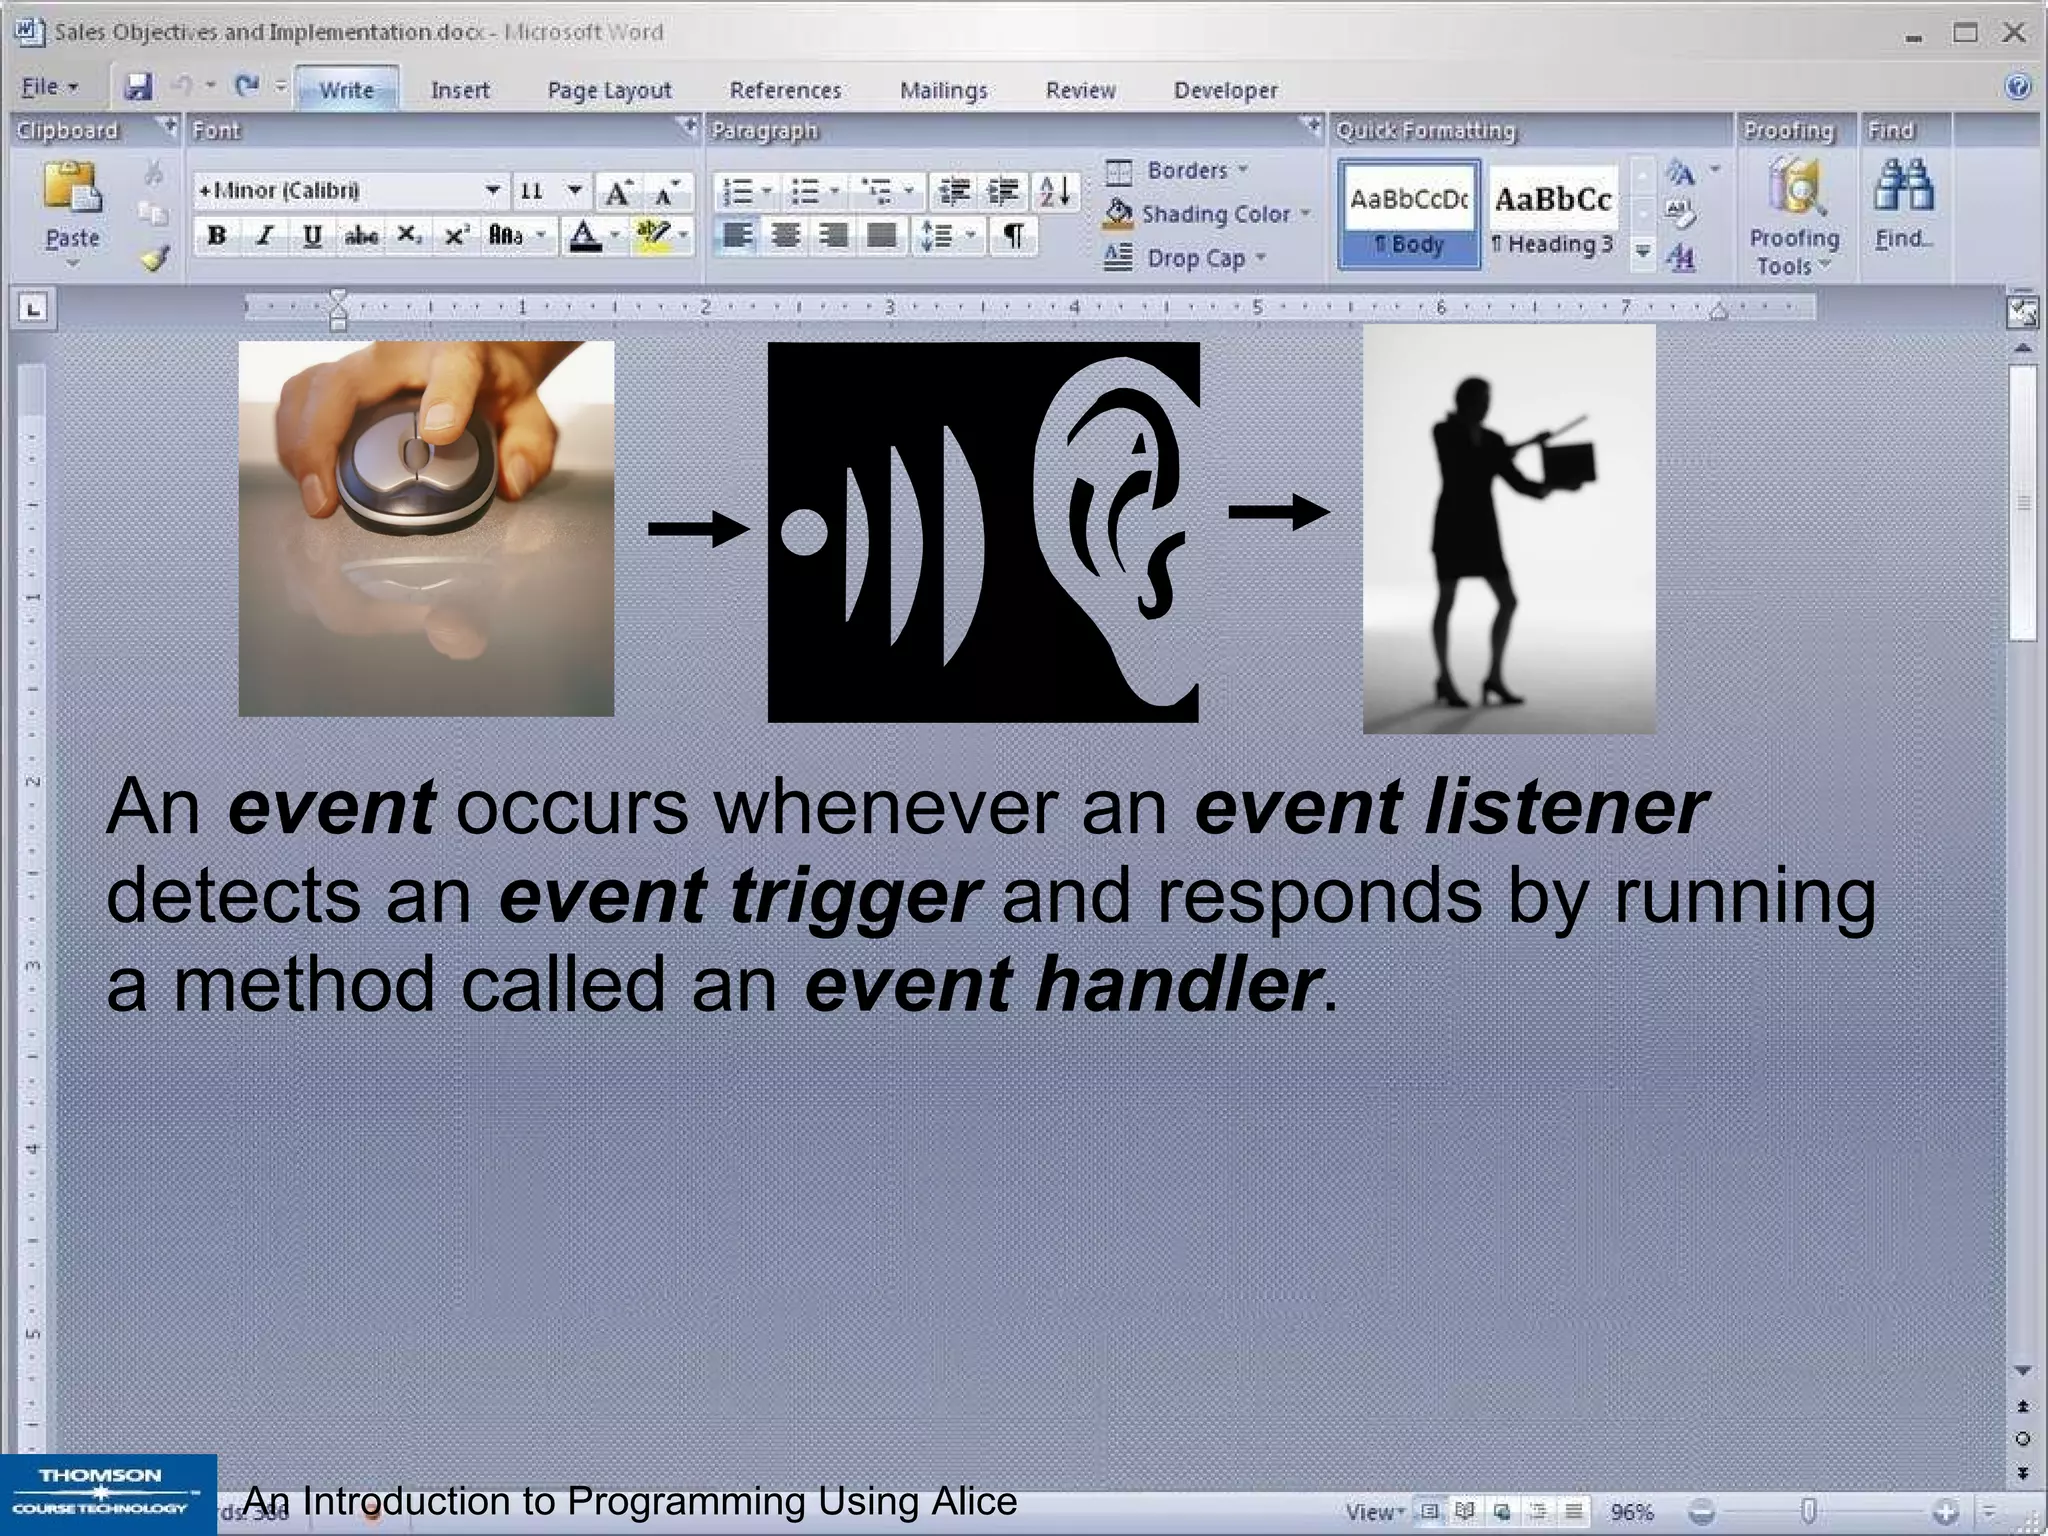
Task: Apply the Heading 3 quick style
Action: (1553, 214)
